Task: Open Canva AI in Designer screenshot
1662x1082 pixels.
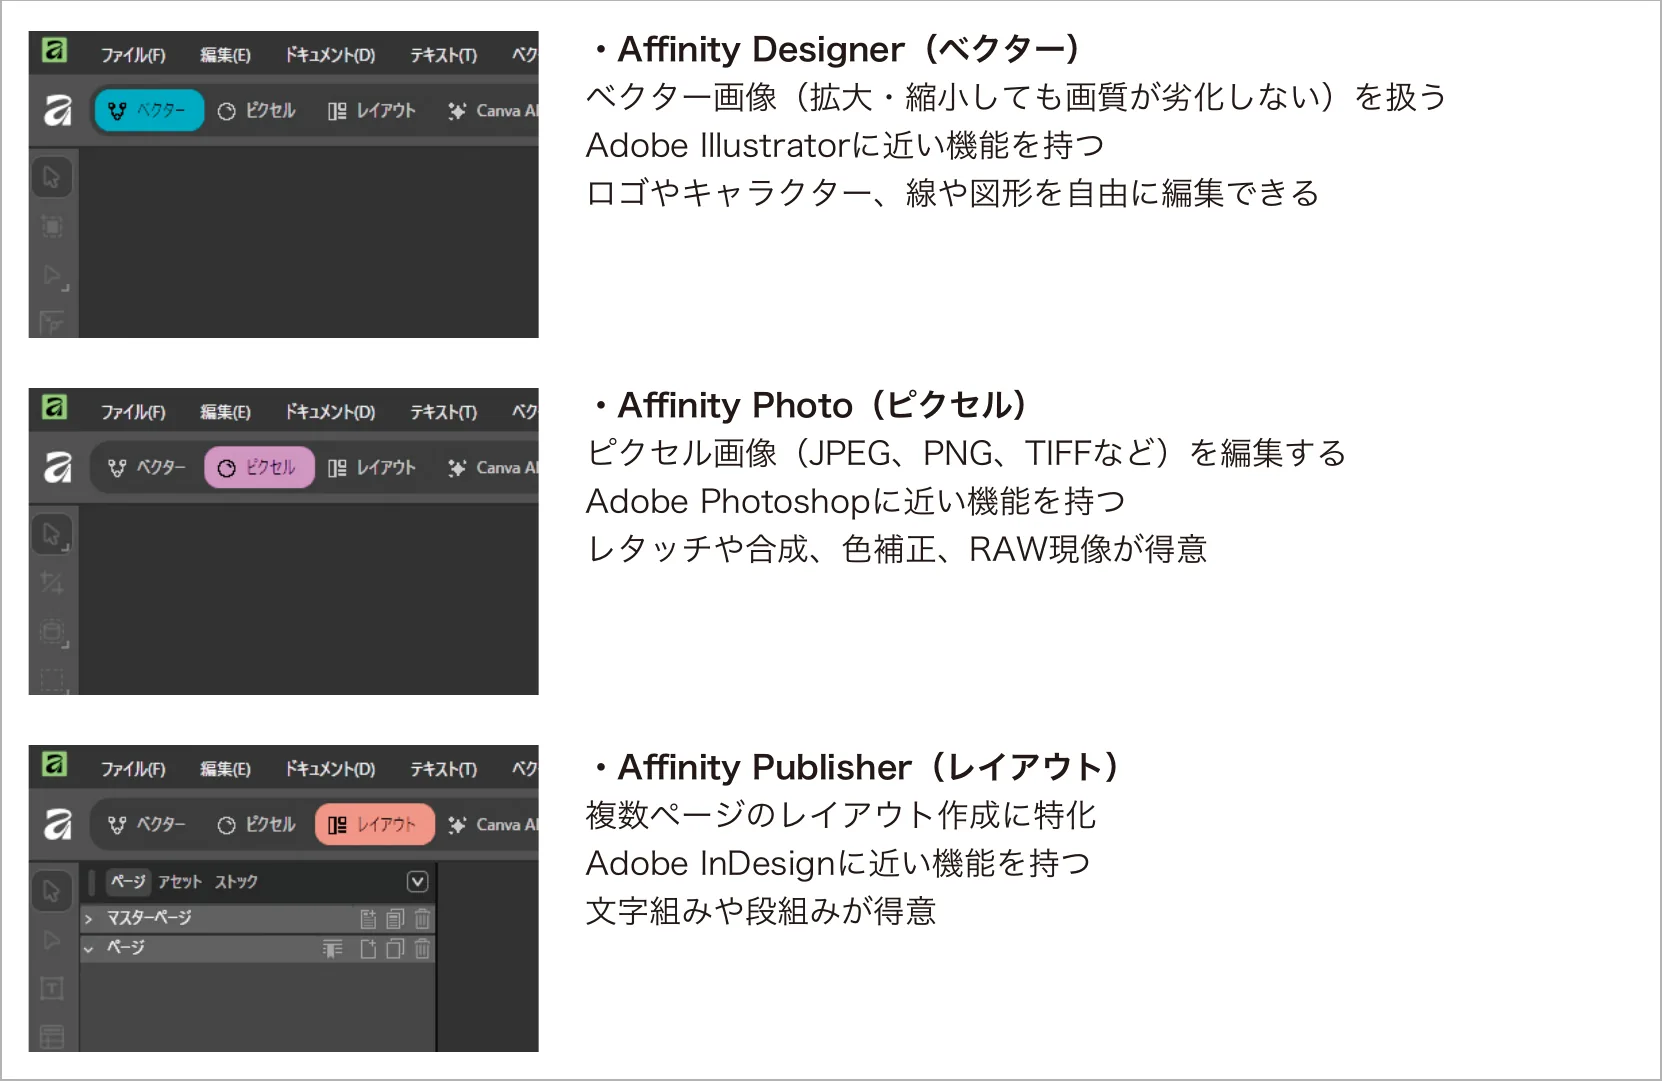Action: click(x=494, y=110)
